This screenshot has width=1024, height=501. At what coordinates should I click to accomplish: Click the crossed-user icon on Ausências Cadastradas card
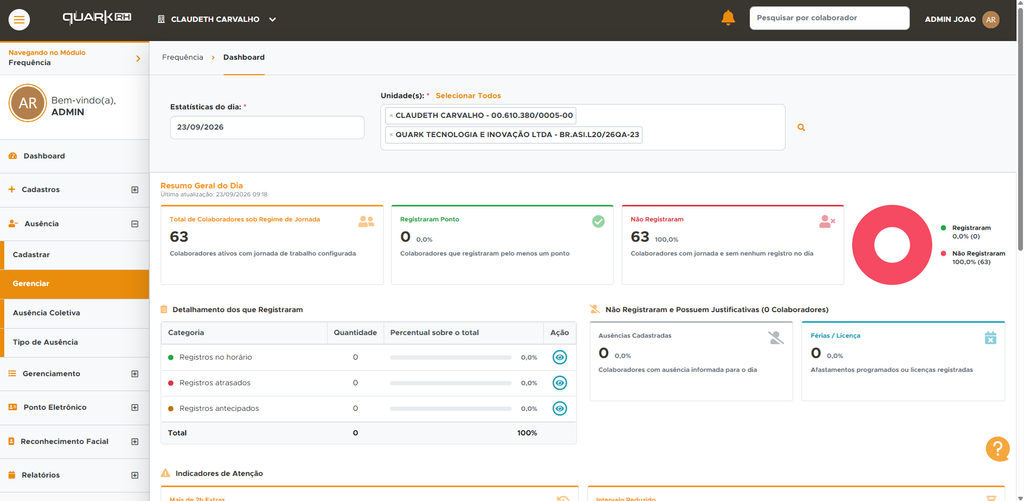pos(776,338)
